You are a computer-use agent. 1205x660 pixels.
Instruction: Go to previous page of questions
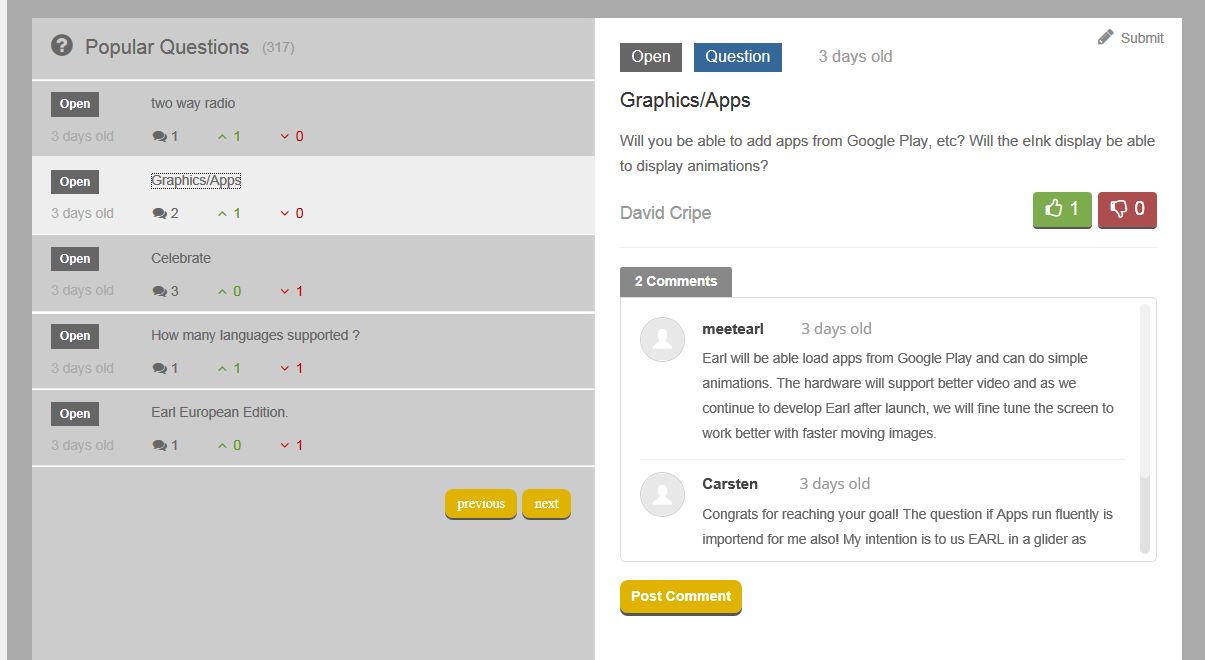coord(481,504)
